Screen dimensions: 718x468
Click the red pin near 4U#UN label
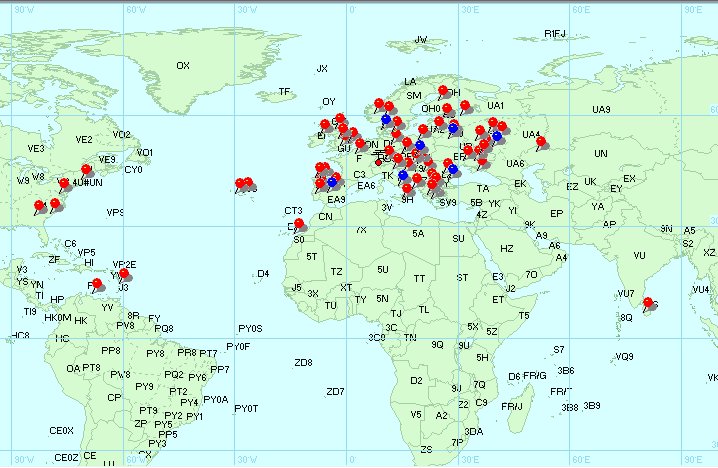pos(64,184)
